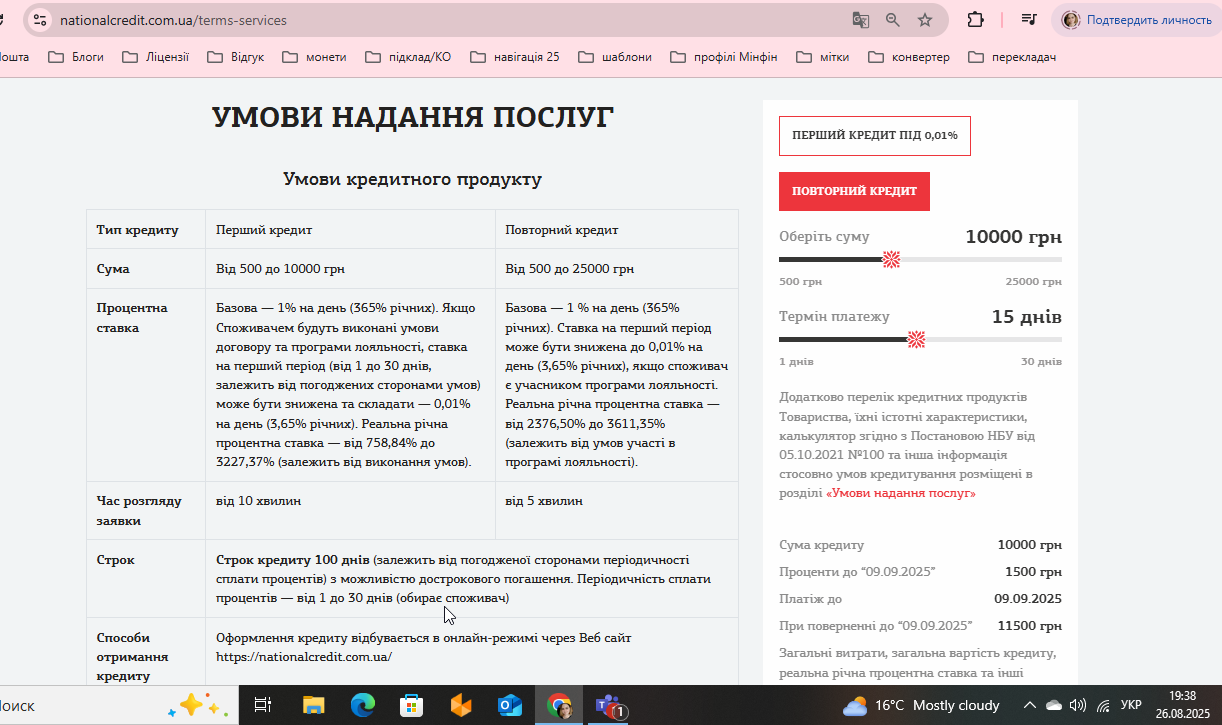This screenshot has width=1222, height=725.
Task: Click the payment term slider handle
Action: point(915,340)
